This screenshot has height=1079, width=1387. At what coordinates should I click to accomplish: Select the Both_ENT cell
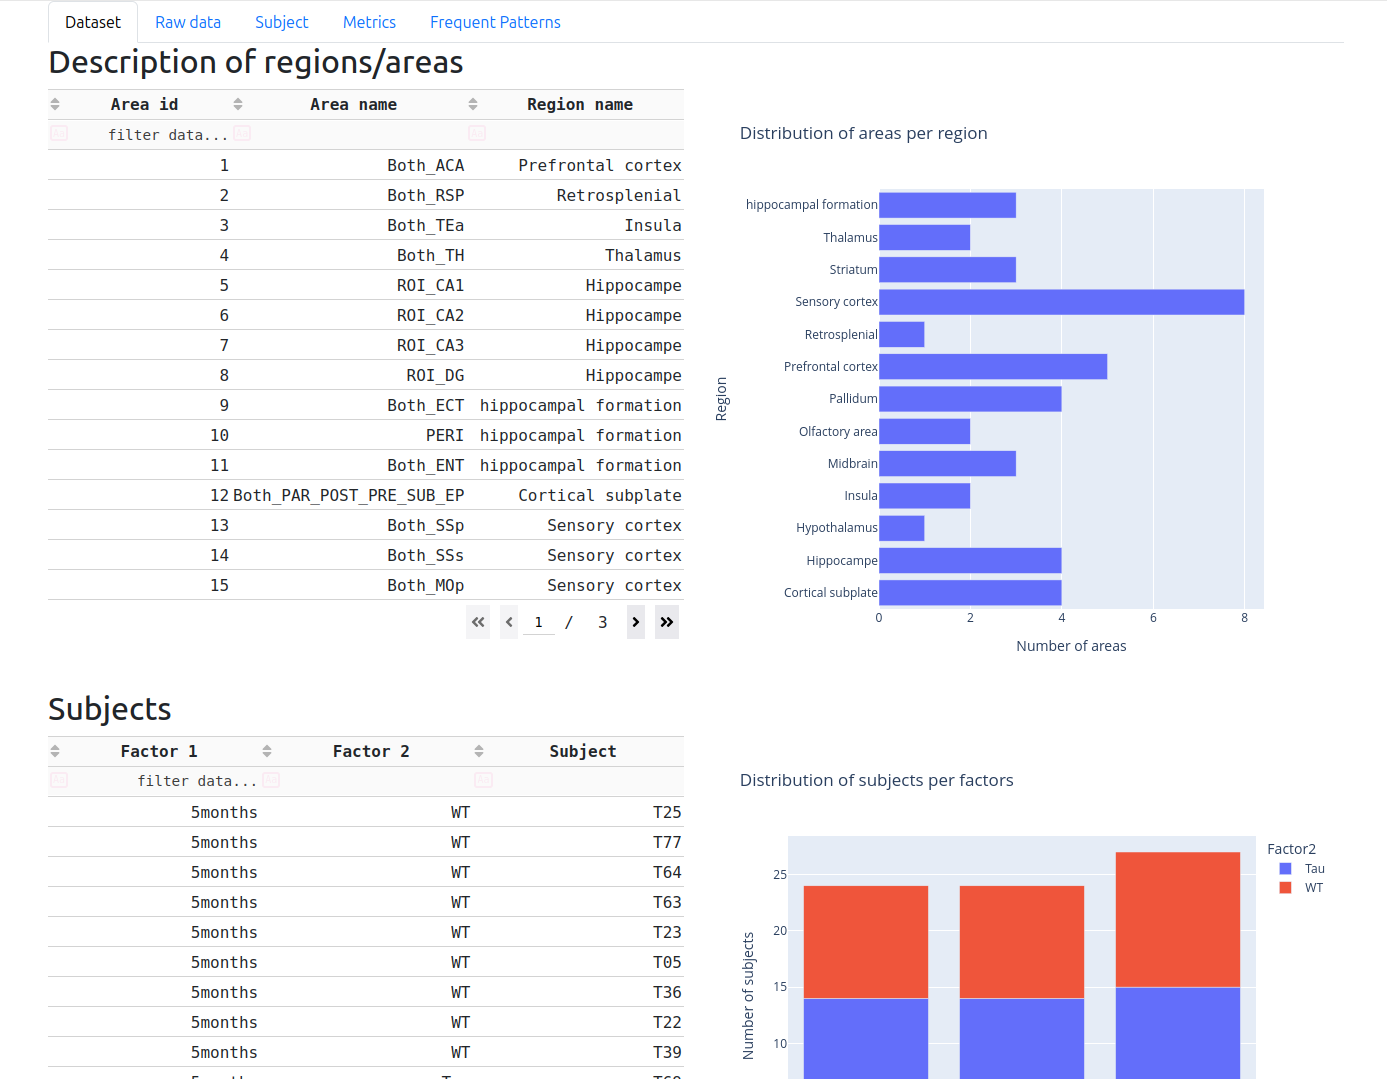click(x=349, y=465)
